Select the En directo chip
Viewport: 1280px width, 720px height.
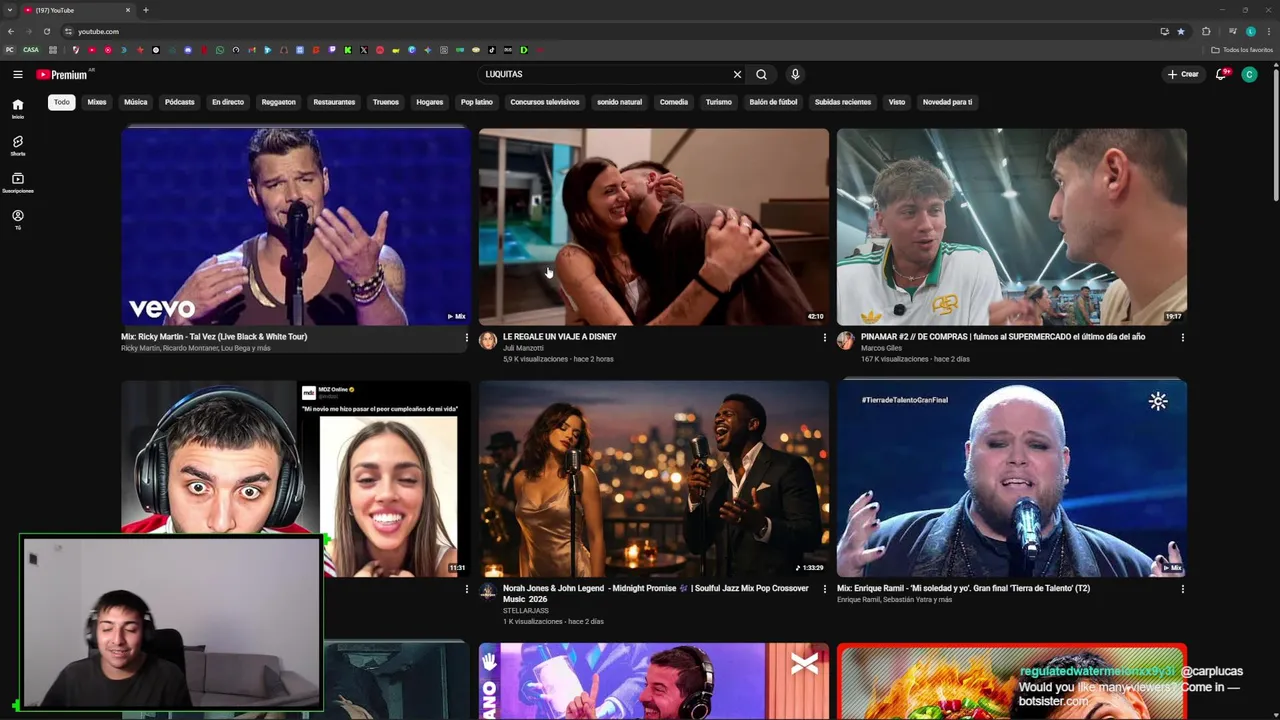point(228,102)
